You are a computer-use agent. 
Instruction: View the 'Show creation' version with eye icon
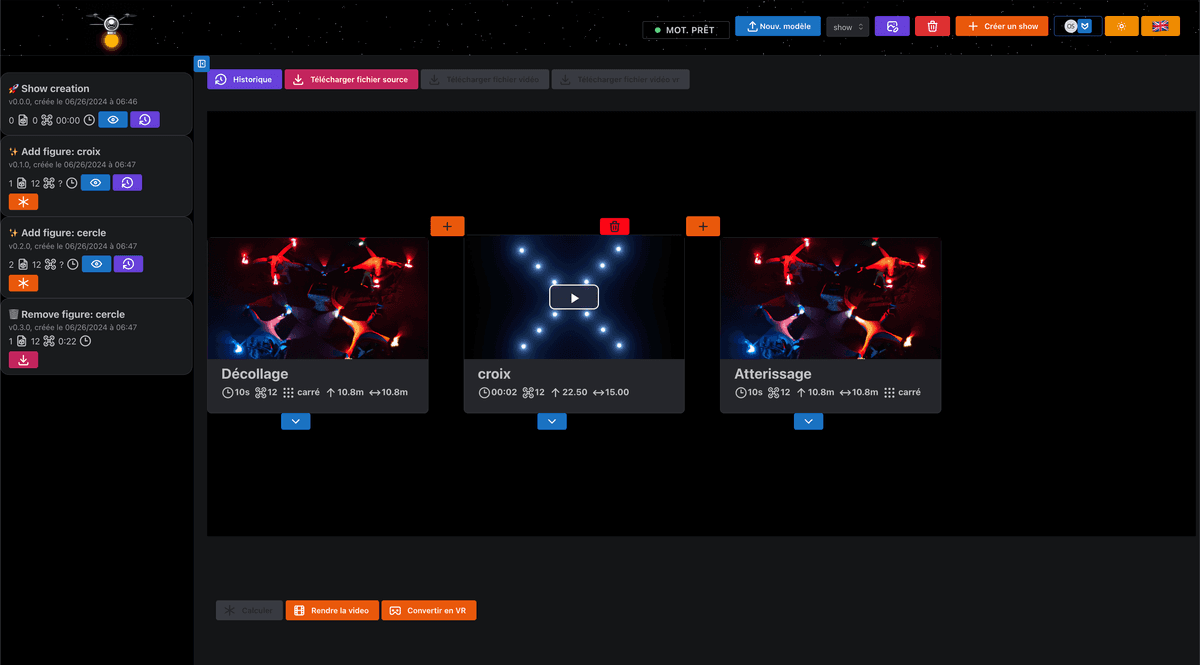pyautogui.click(x=113, y=120)
